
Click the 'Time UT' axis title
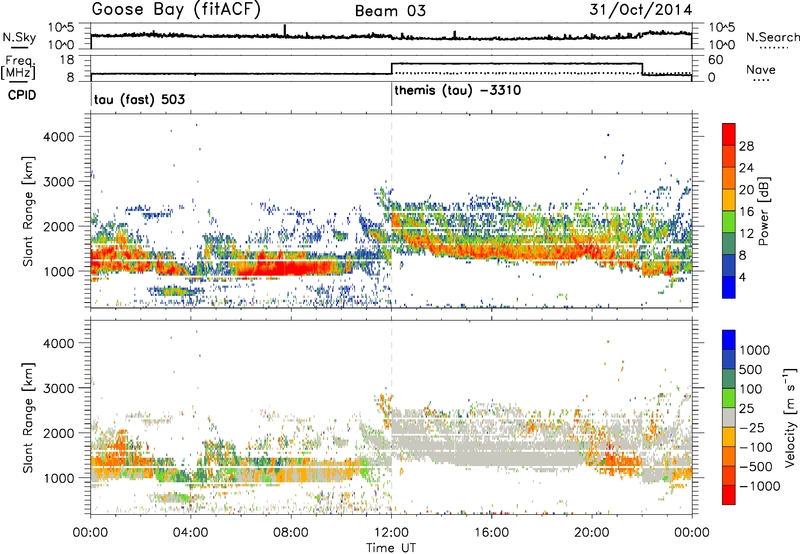point(391,548)
